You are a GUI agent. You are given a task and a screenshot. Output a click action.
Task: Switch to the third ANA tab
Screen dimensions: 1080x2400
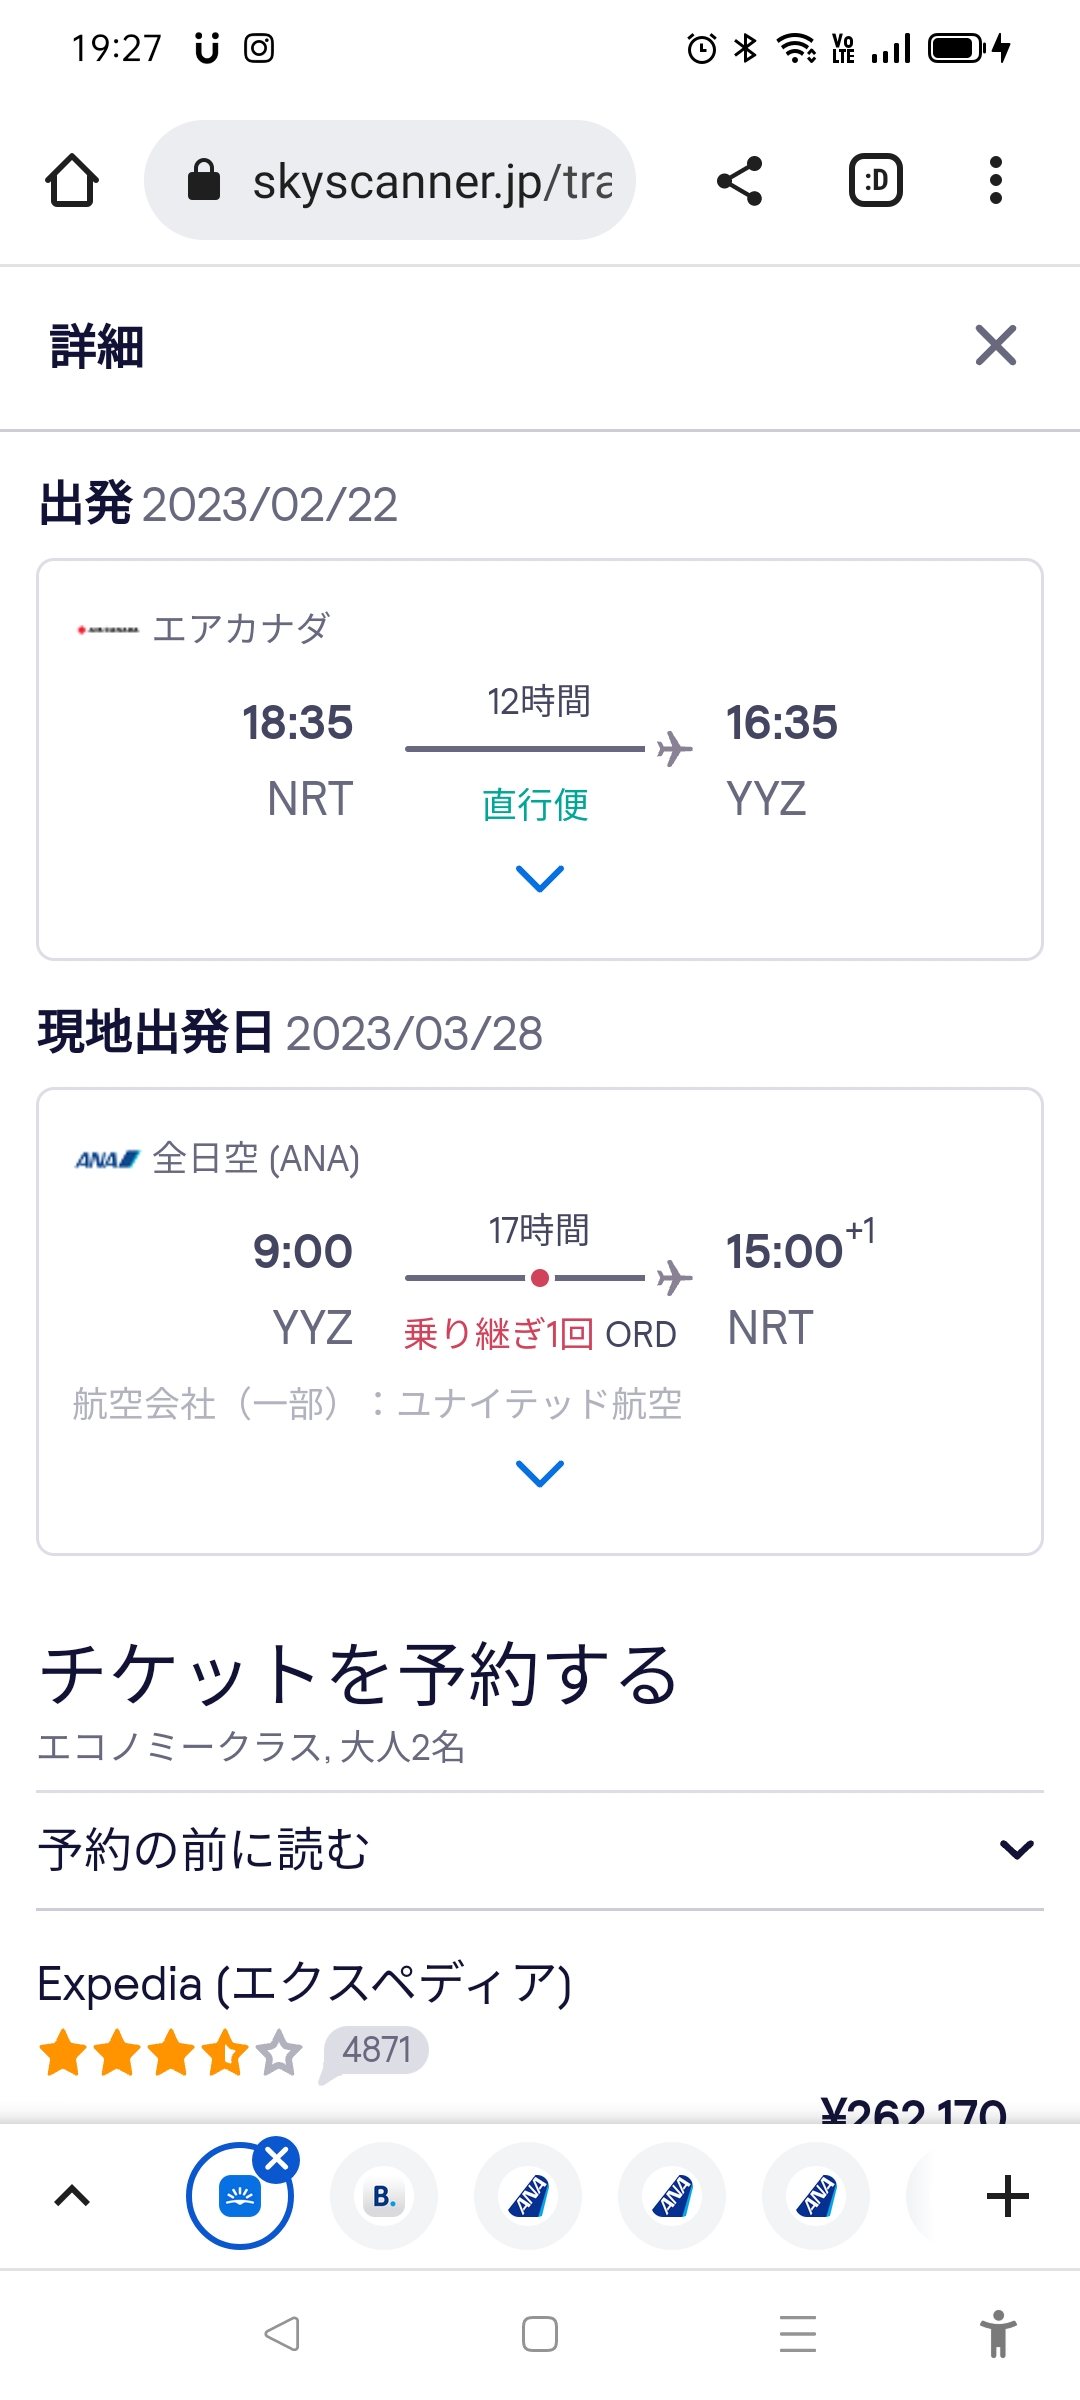click(x=816, y=2196)
